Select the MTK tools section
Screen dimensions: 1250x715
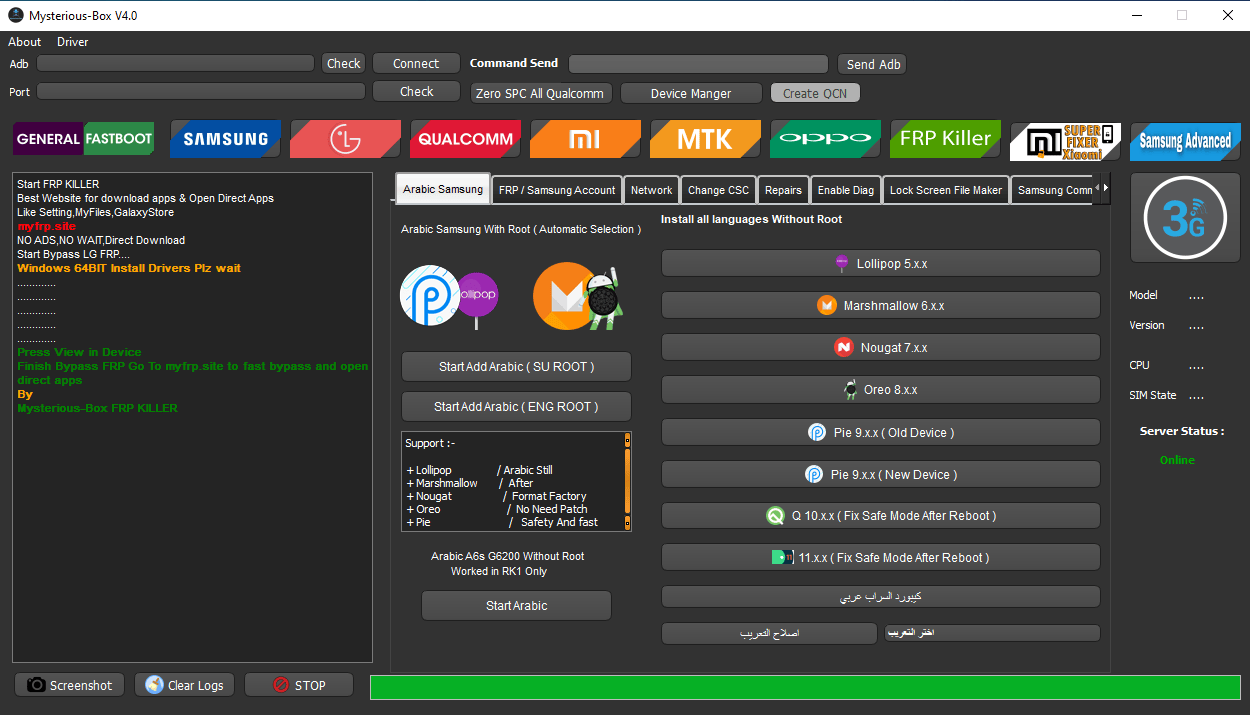click(704, 139)
